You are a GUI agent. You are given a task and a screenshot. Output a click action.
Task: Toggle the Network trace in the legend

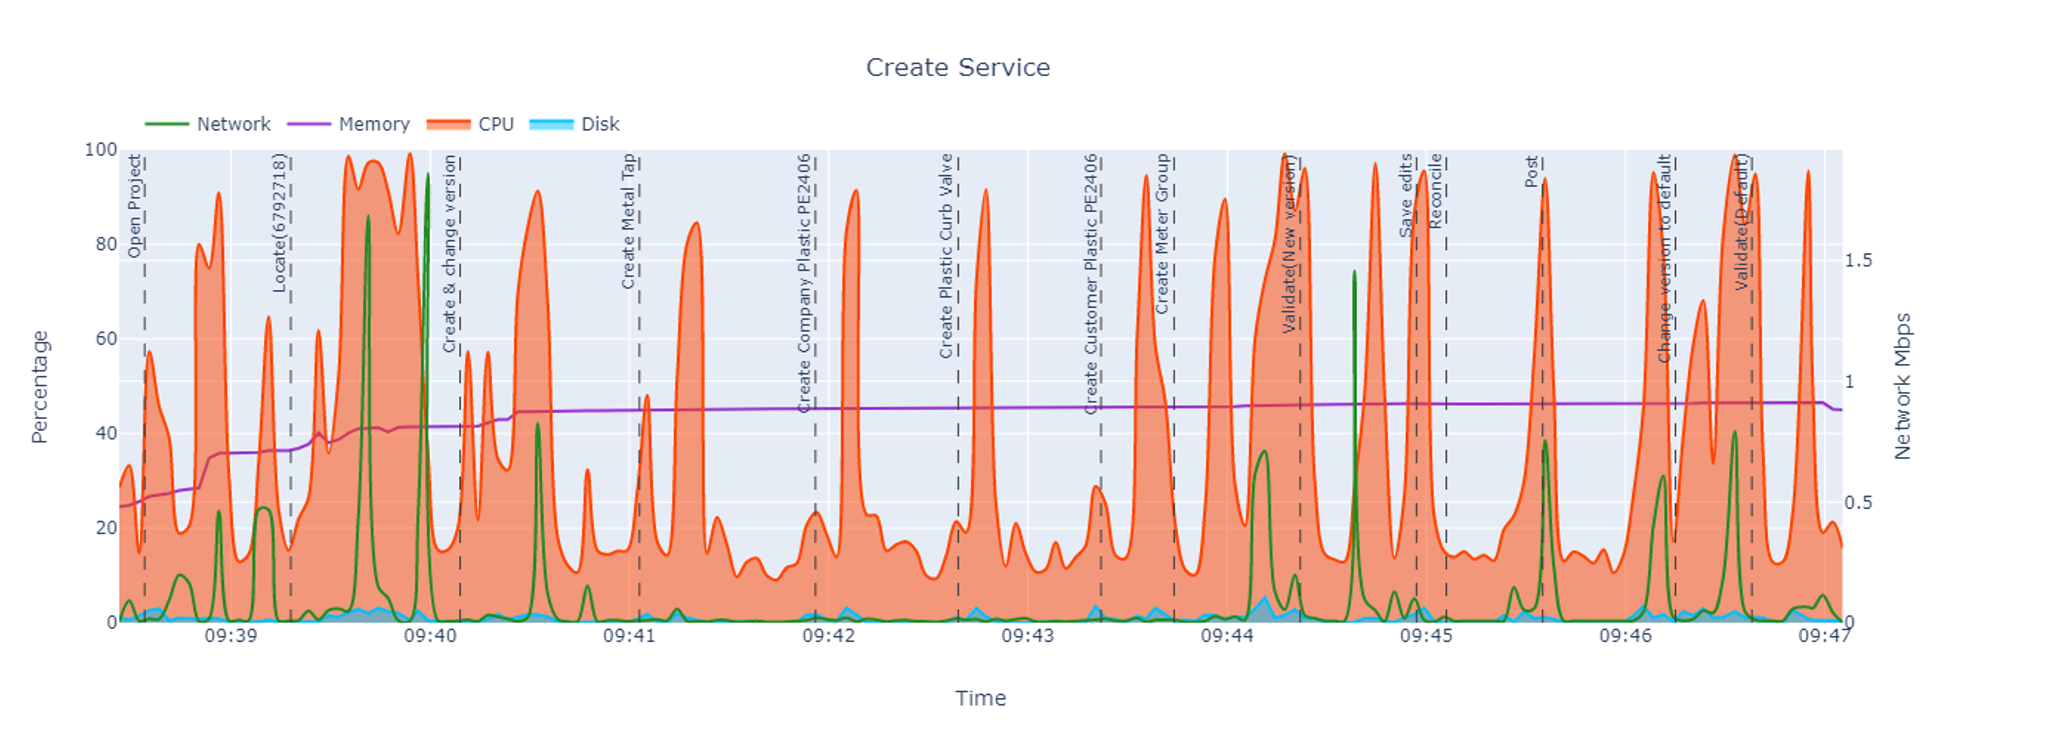208,124
